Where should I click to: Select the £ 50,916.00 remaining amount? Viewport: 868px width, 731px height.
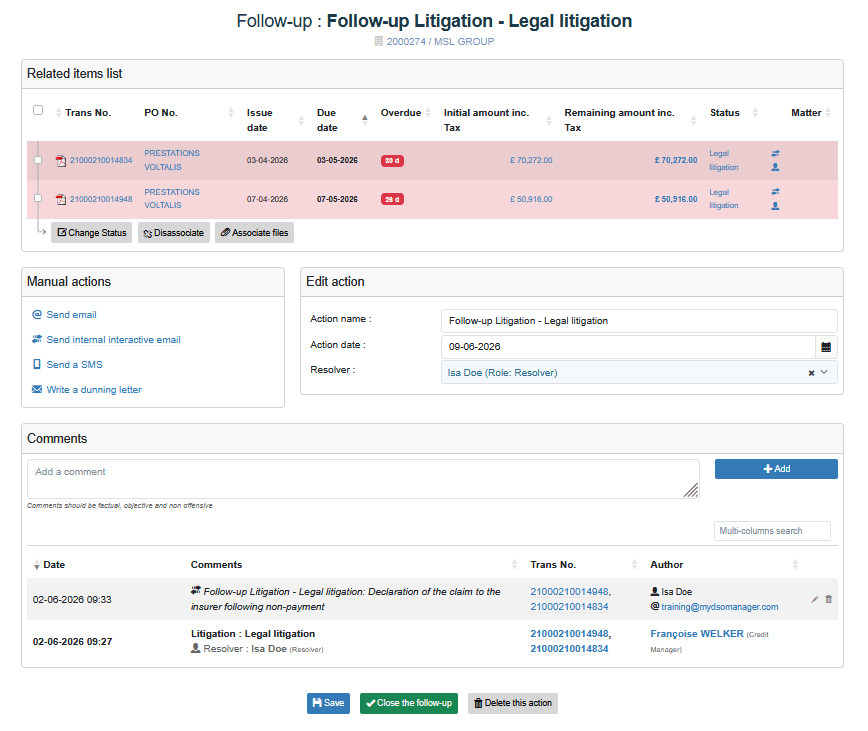[x=676, y=199]
